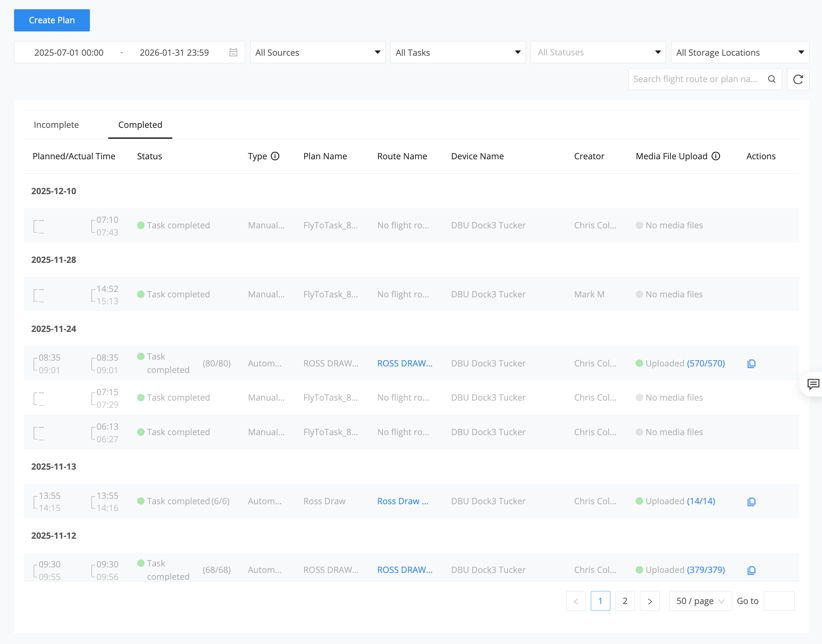Viewport: 822px width, 644px height.
Task: Select the Completed tab
Action: pos(140,125)
